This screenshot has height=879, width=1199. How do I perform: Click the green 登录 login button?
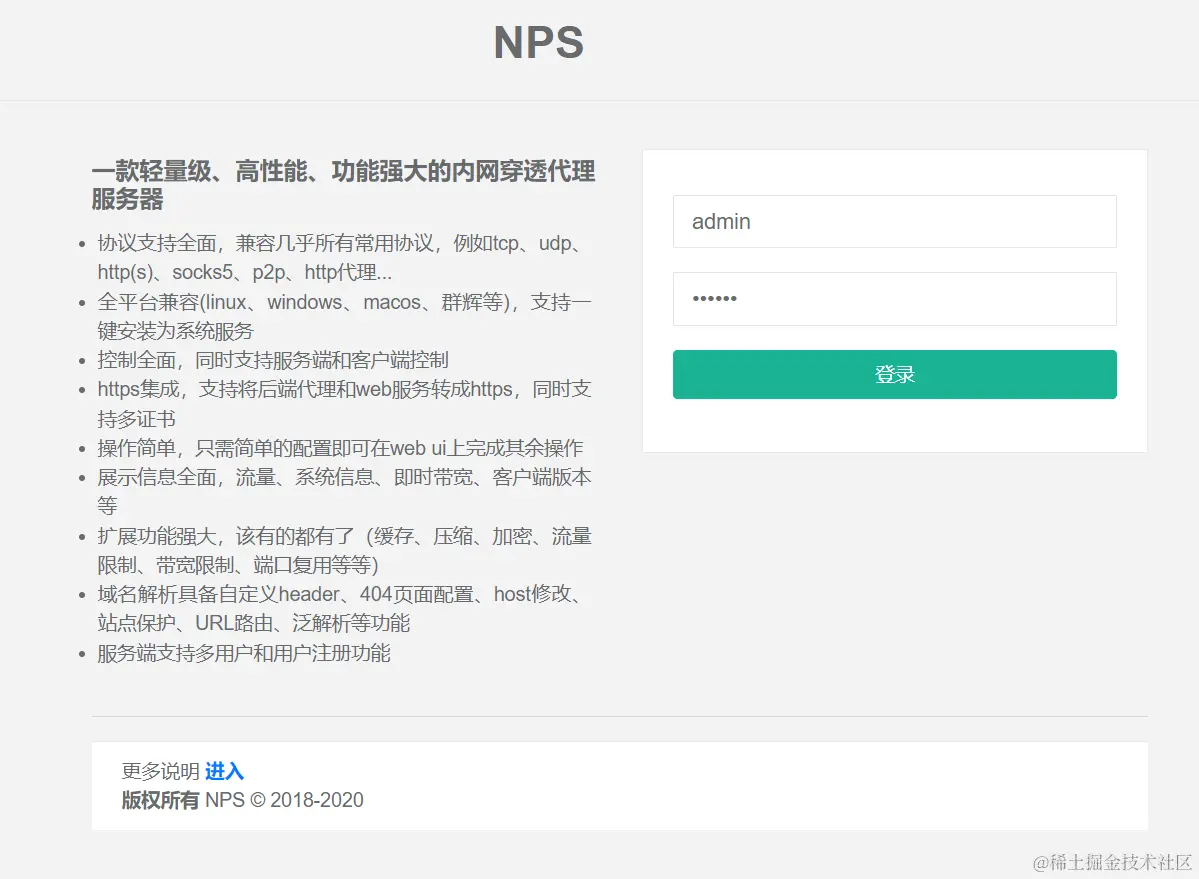point(894,375)
